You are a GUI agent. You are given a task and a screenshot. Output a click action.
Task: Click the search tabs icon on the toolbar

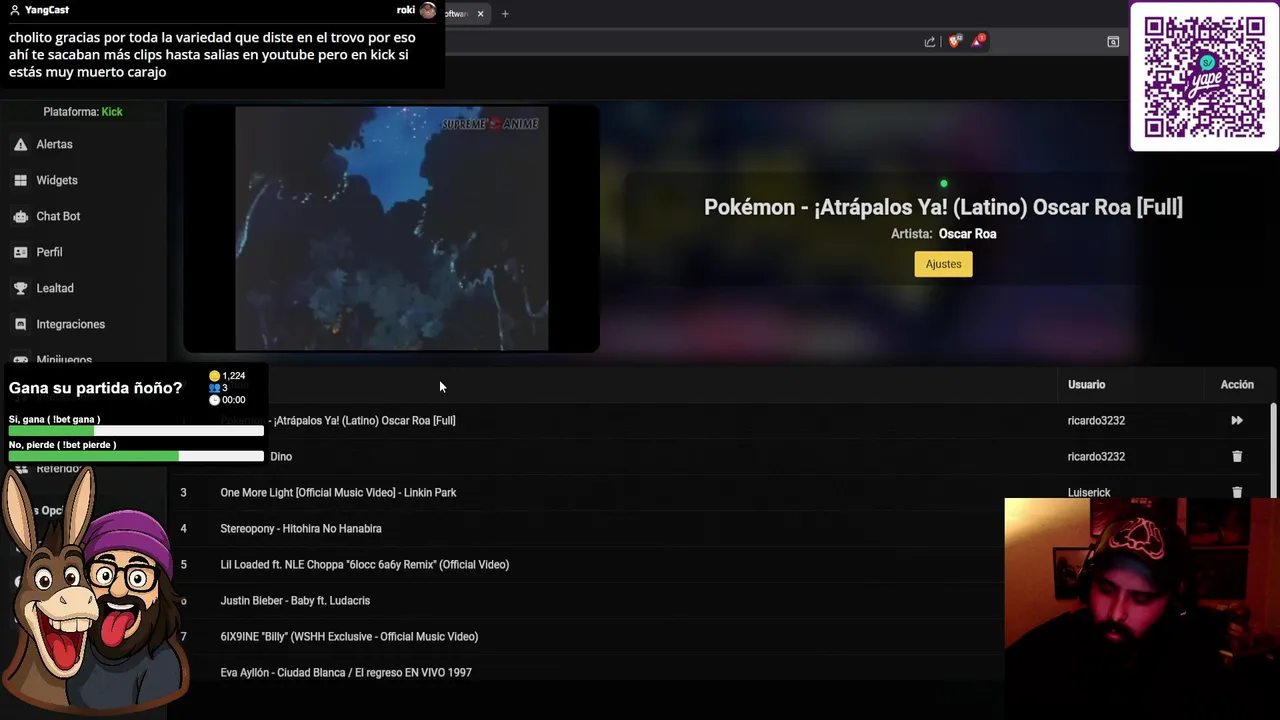pyautogui.click(x=1113, y=42)
